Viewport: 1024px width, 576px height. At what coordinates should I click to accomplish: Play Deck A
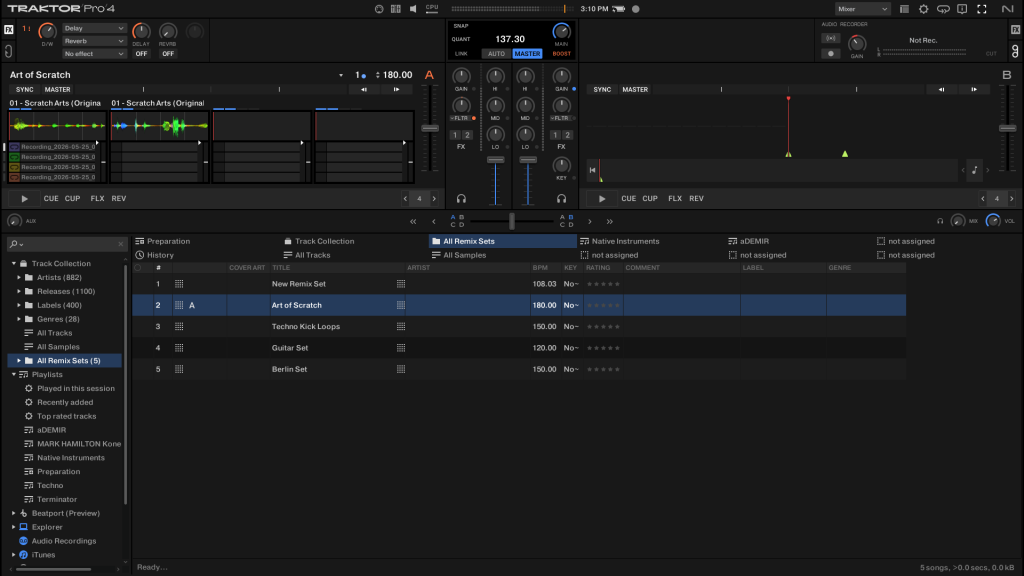click(24, 199)
